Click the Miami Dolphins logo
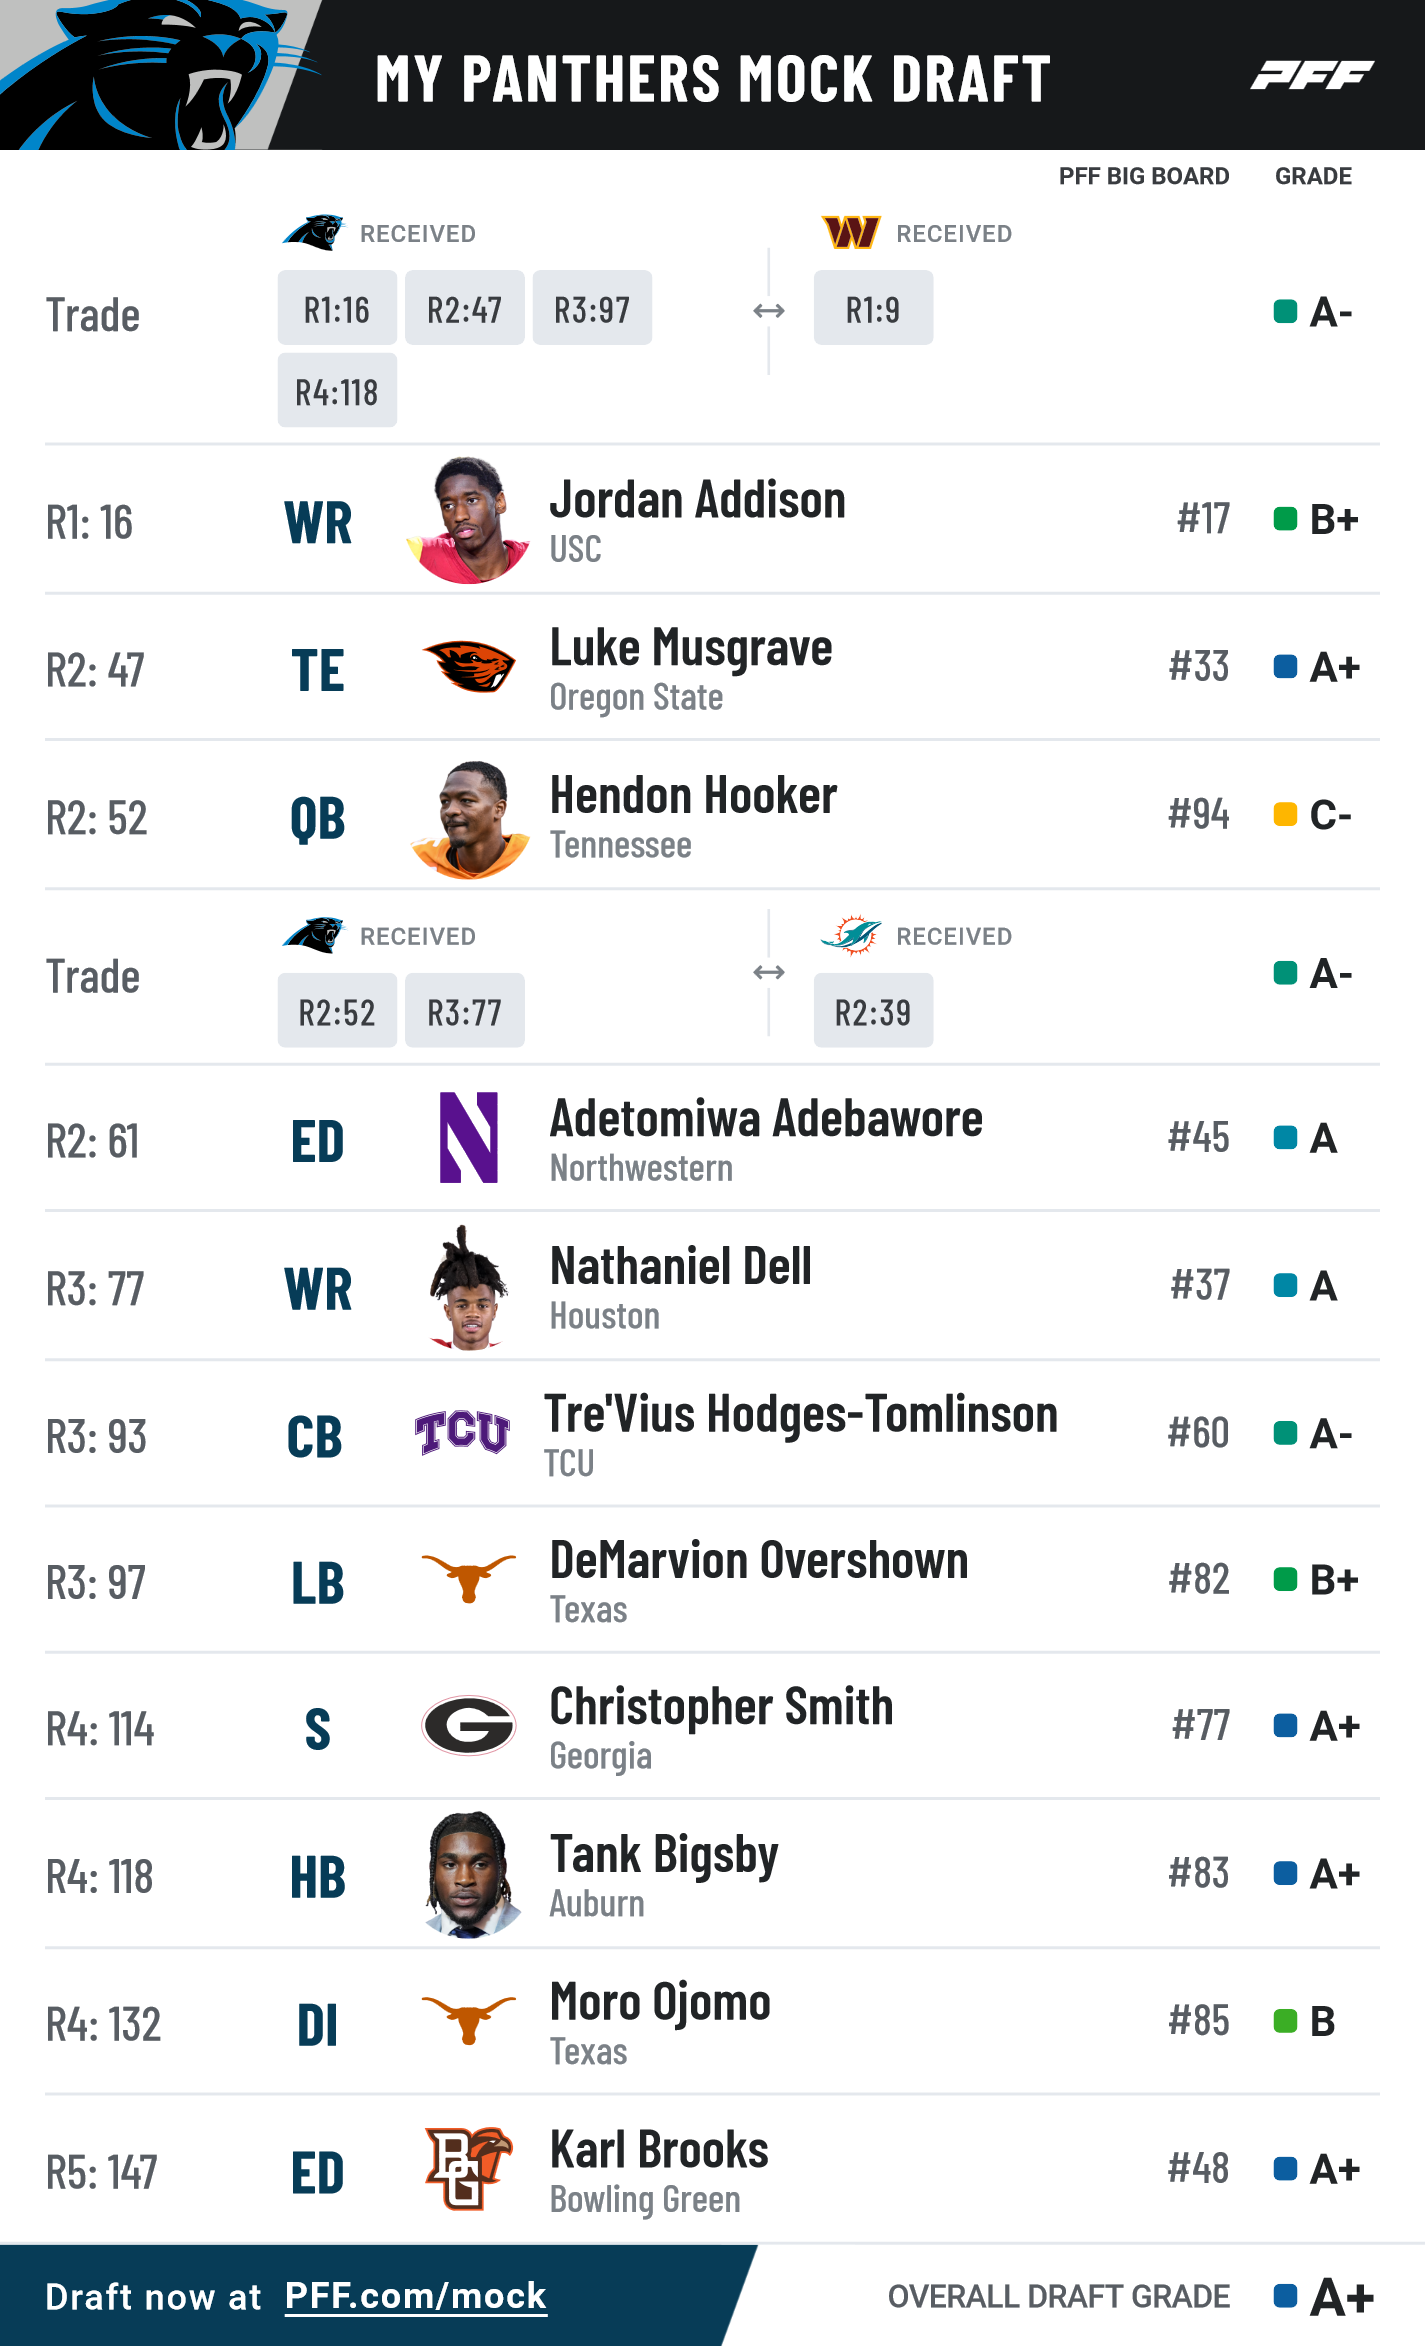Image resolution: width=1425 pixels, height=2346 pixels. [851, 935]
